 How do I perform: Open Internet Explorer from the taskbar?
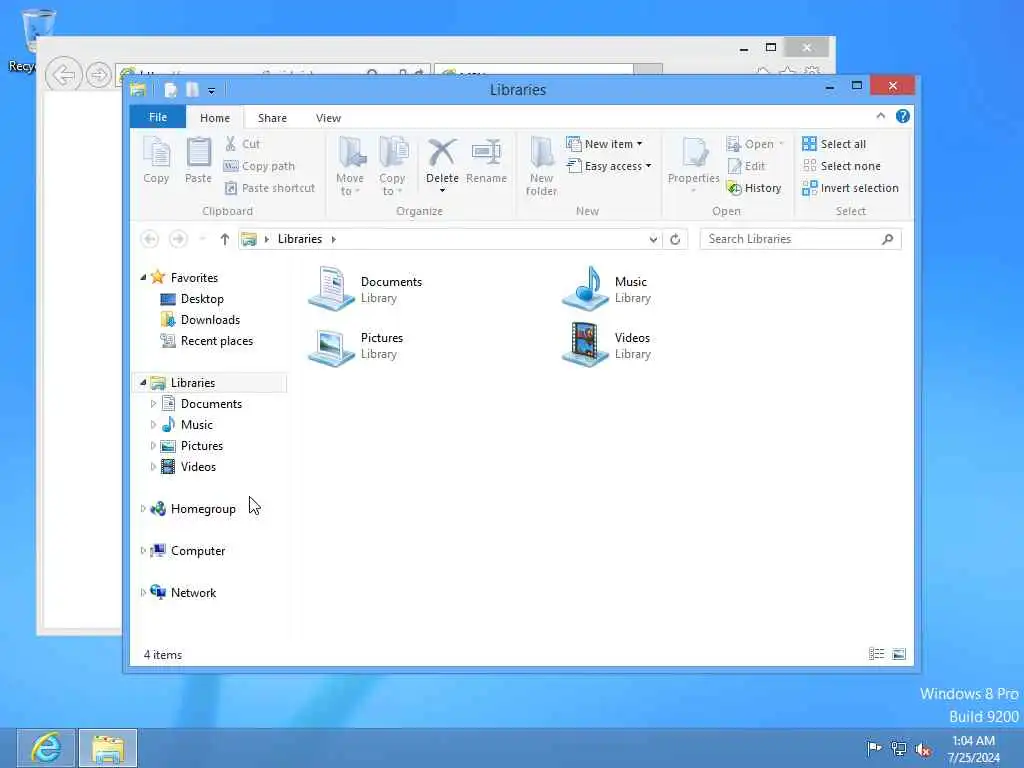tap(46, 748)
